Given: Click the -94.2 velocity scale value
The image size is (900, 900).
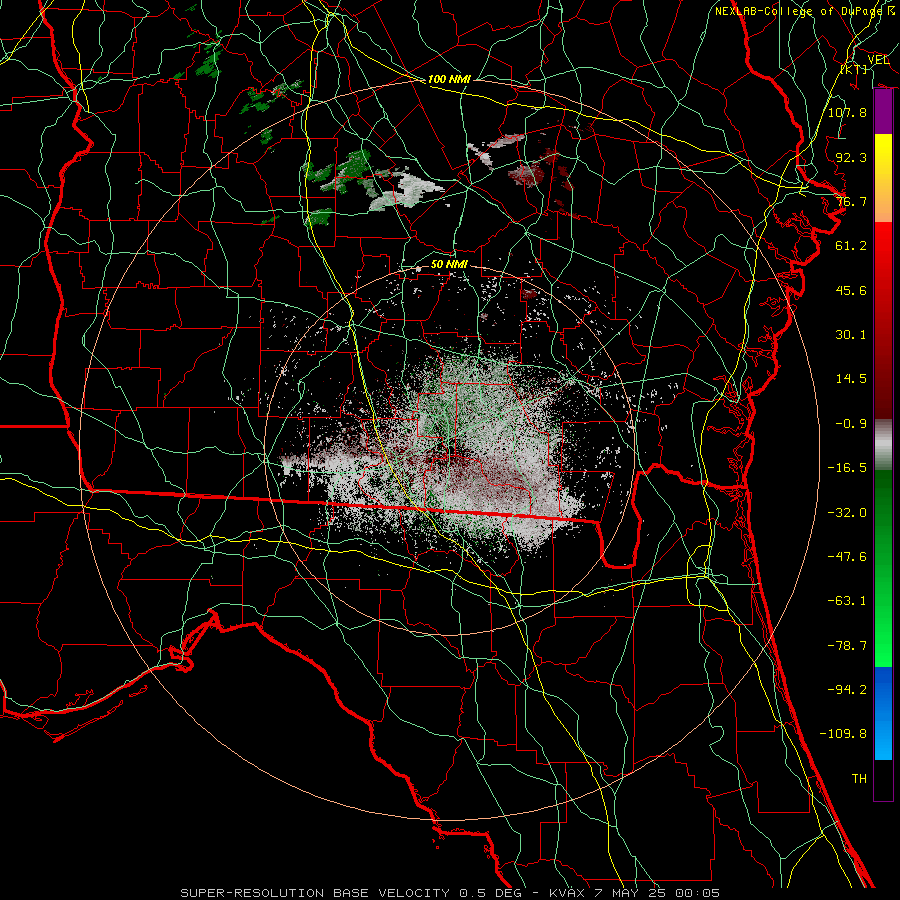Looking at the screenshot, I should [x=847, y=690].
